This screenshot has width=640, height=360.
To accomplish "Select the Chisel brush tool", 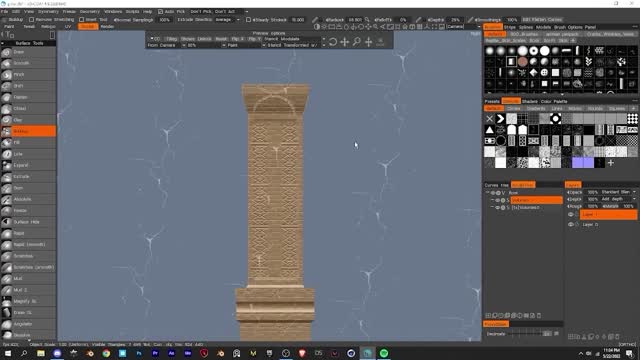I will tap(28, 109).
